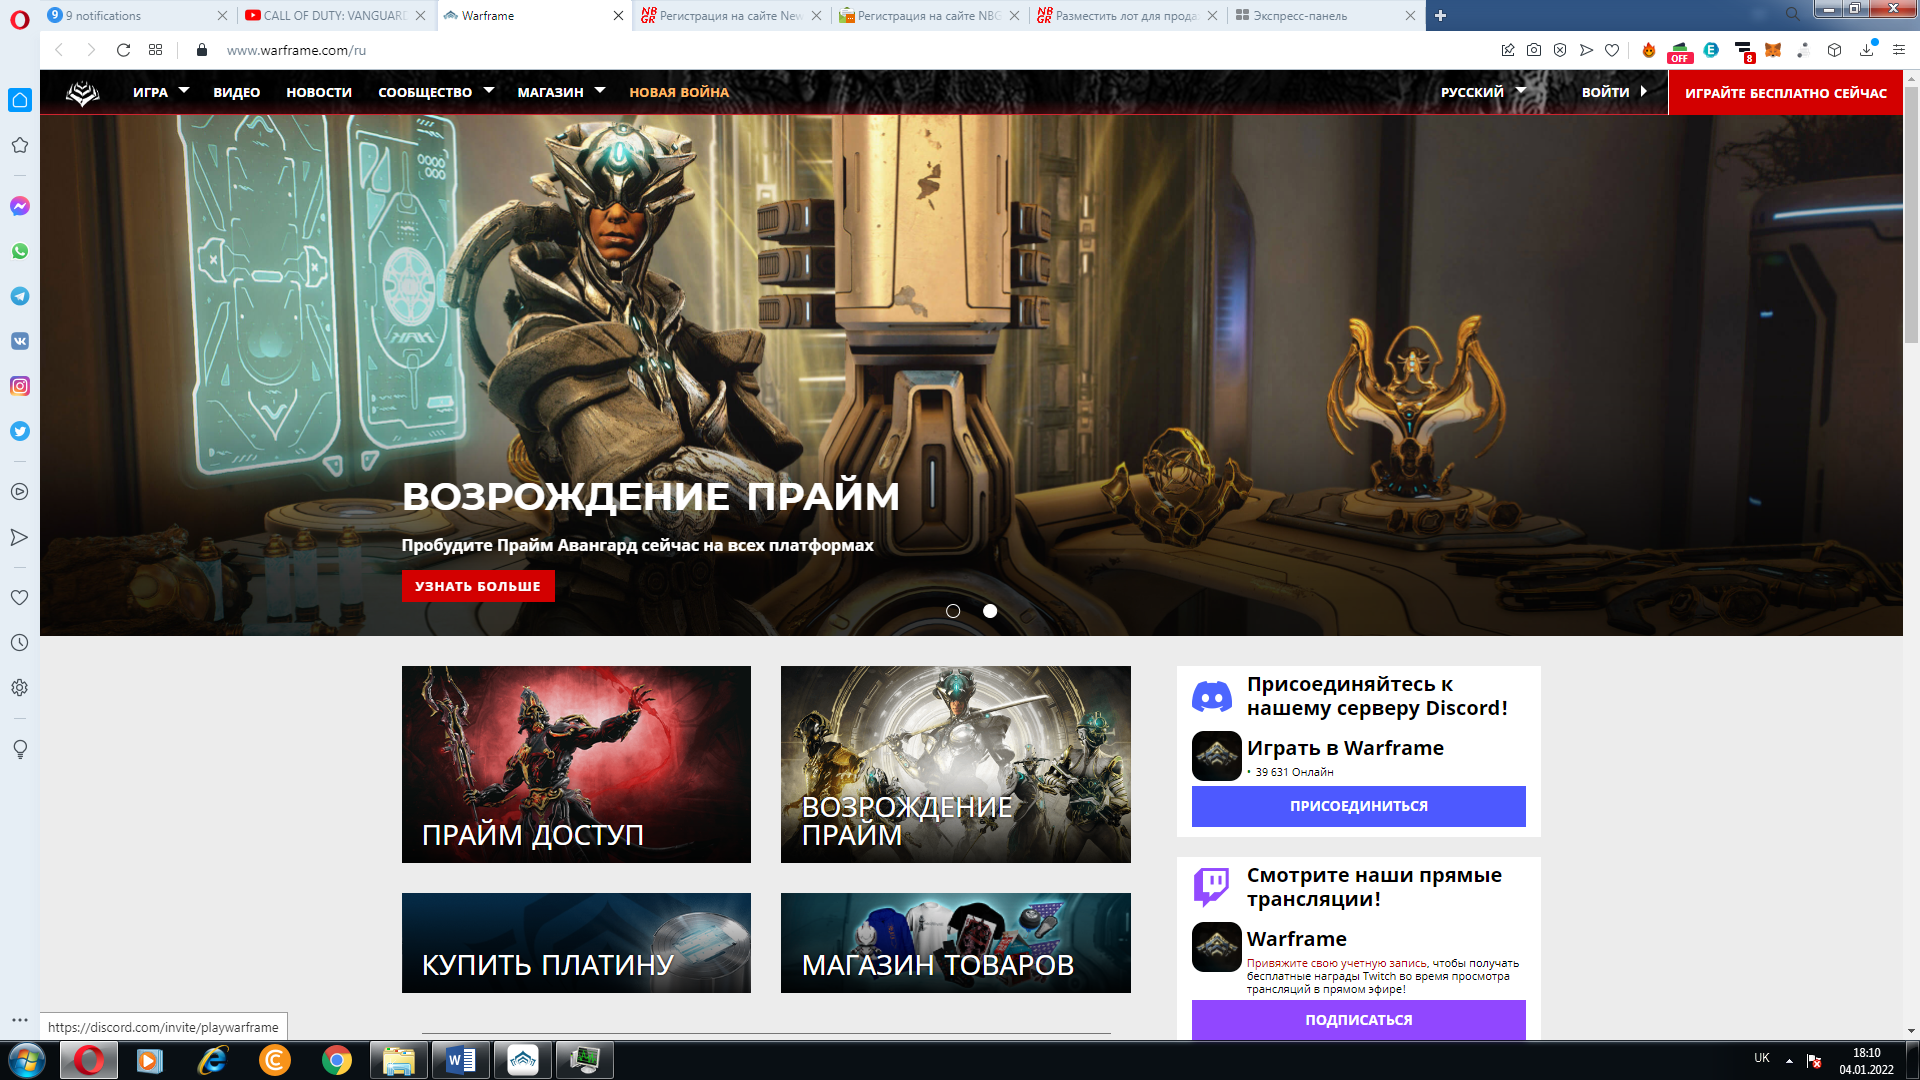Open Microsoft Word from taskbar
This screenshot has height=1080, width=1920.
click(461, 1060)
